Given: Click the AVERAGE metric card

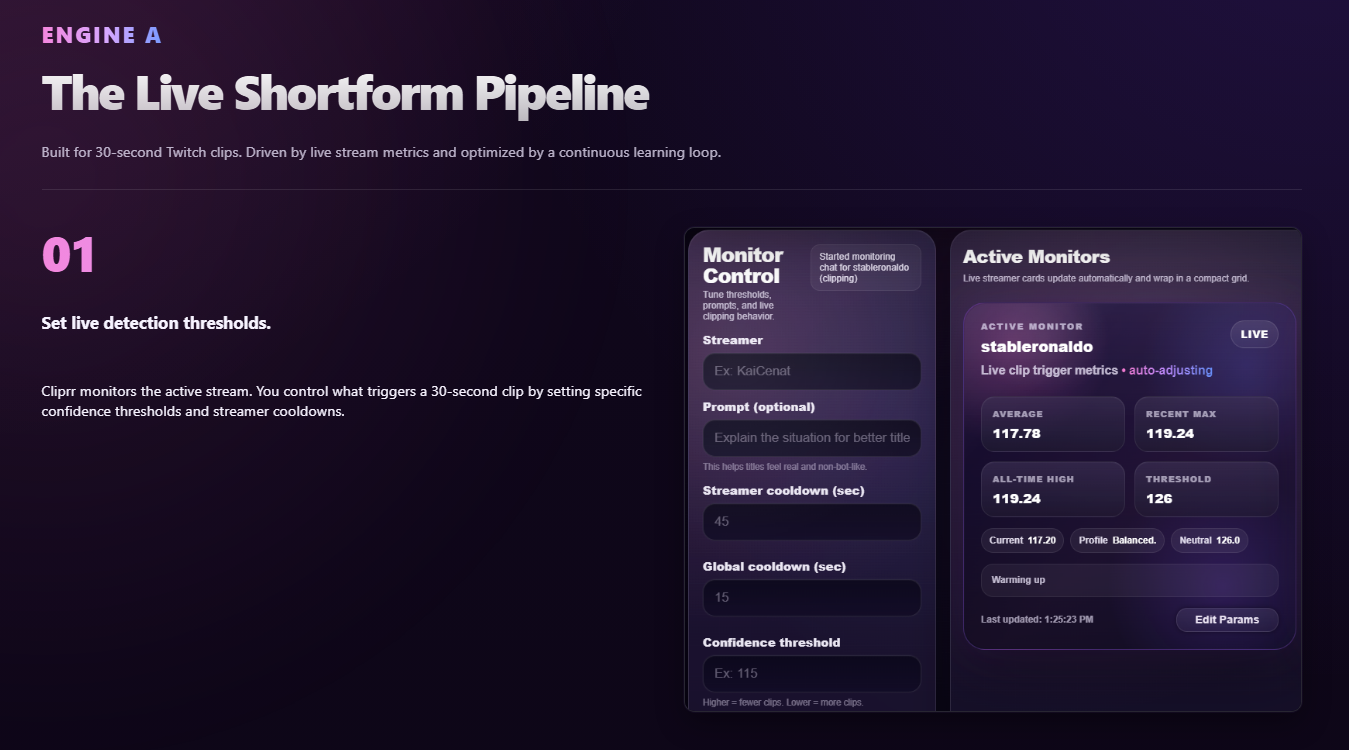Looking at the screenshot, I should tap(1052, 424).
